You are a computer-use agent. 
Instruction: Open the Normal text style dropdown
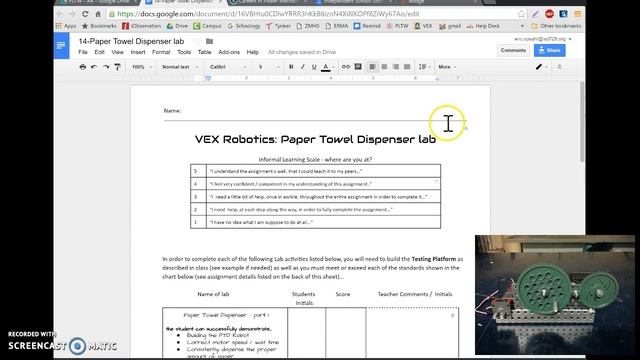pos(180,67)
